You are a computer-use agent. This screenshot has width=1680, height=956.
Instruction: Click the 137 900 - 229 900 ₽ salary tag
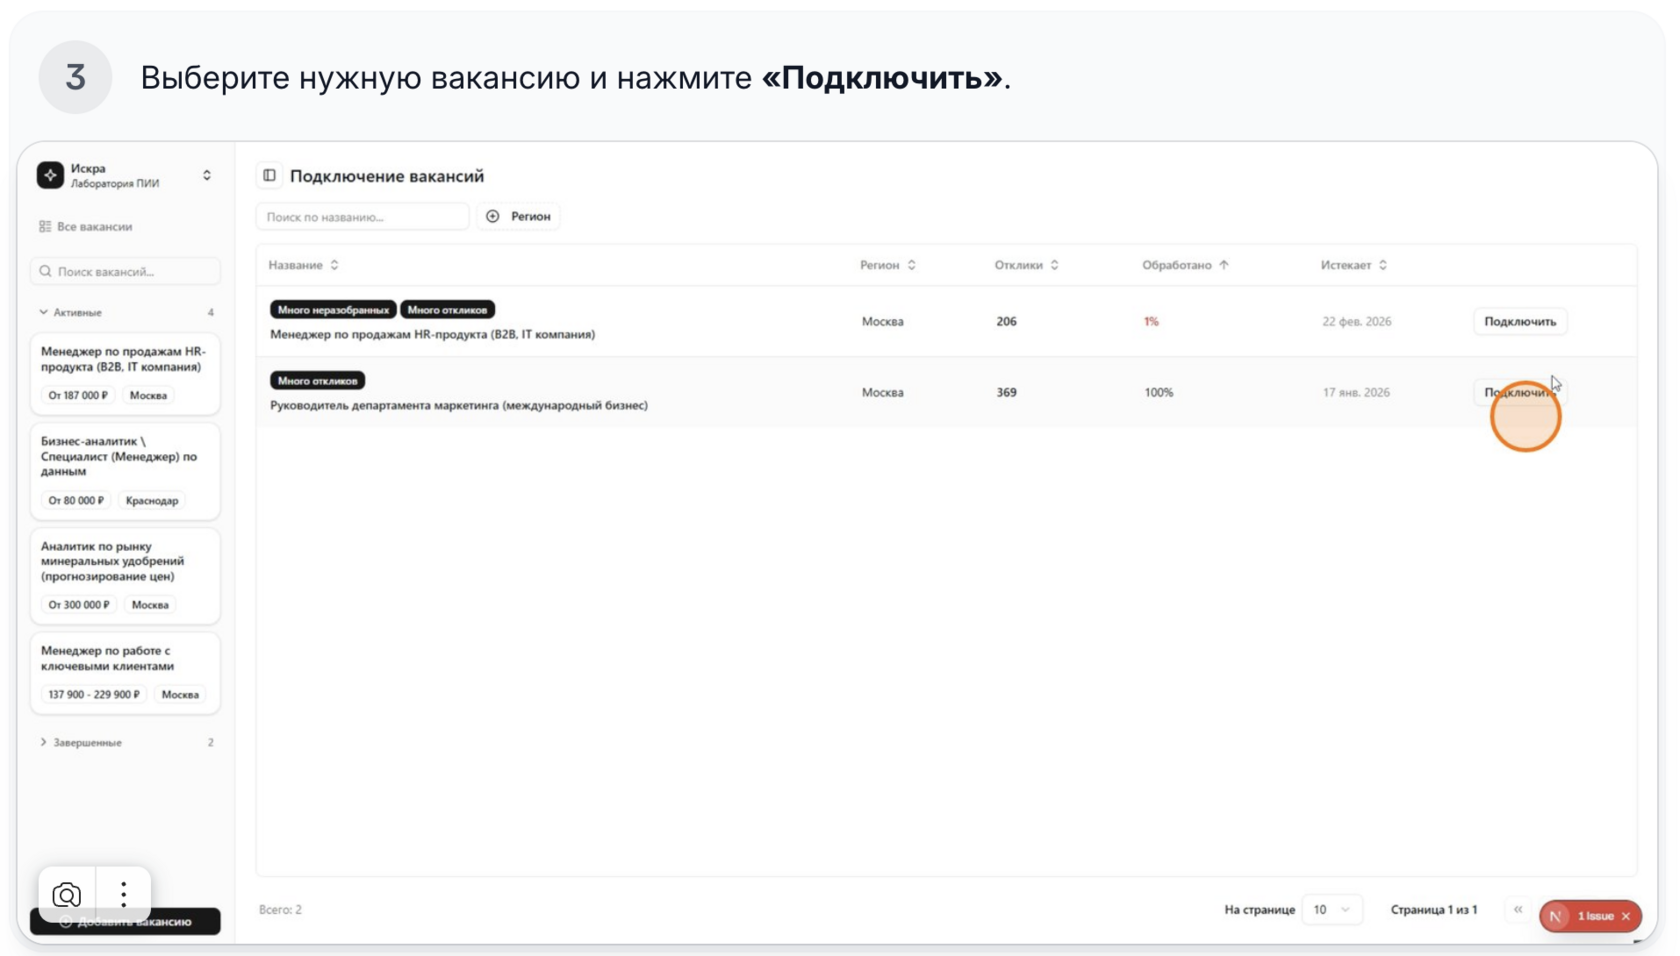94,695
